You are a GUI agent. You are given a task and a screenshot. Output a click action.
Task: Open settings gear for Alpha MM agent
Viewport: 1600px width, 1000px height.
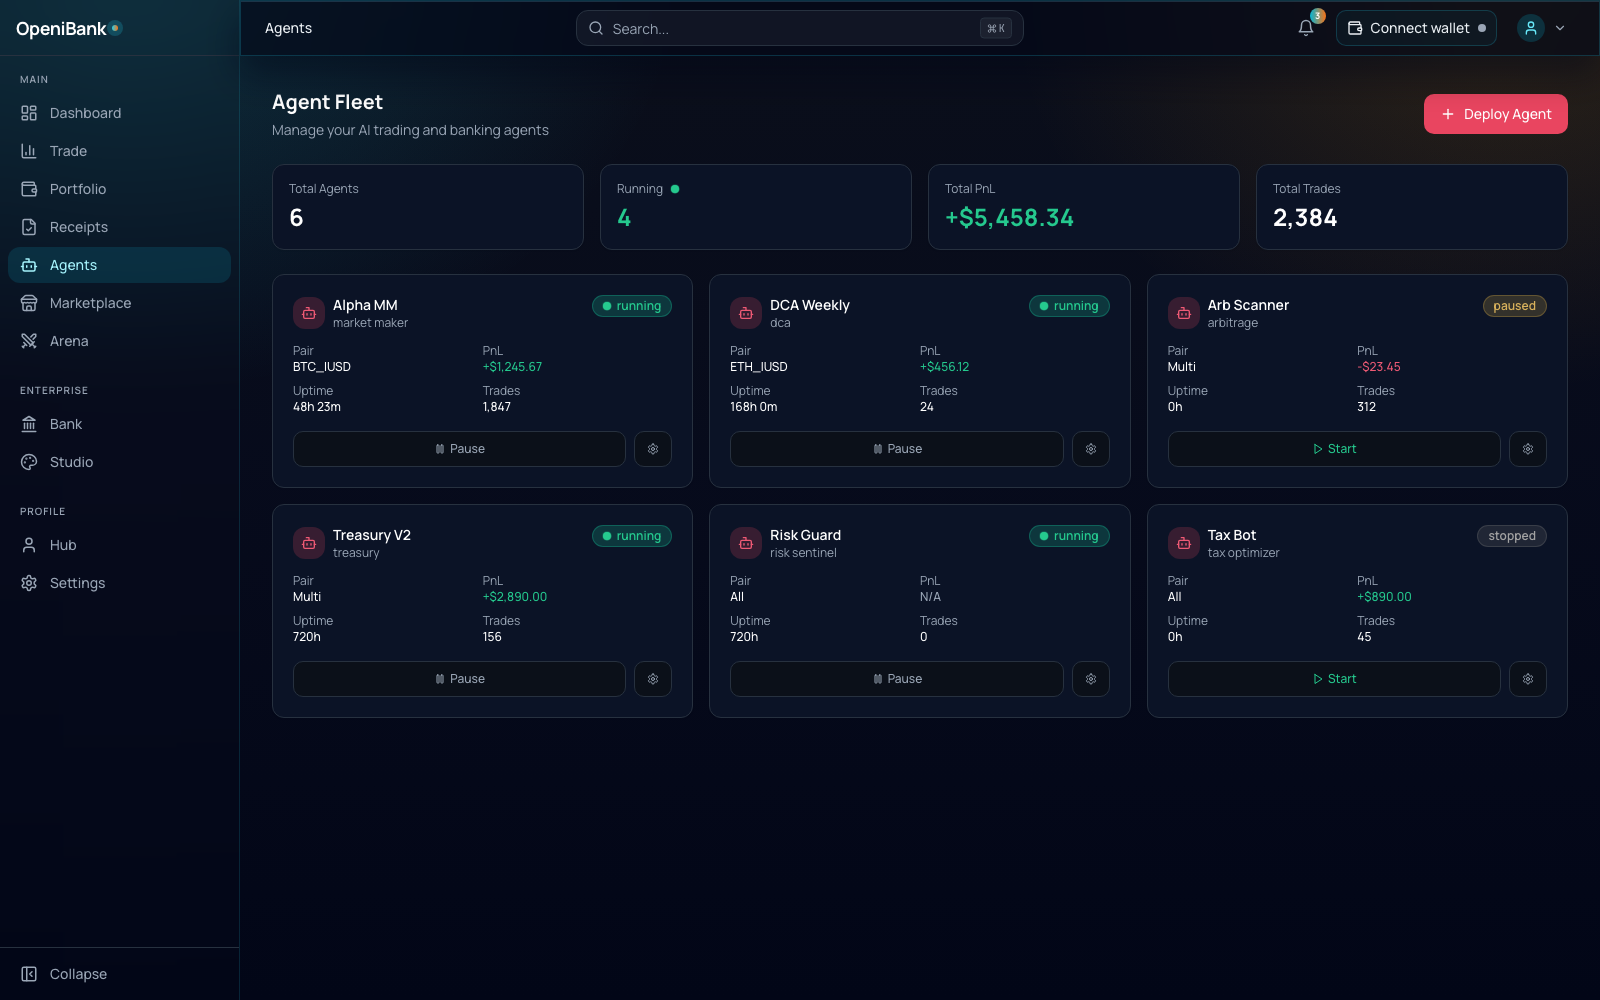[653, 449]
